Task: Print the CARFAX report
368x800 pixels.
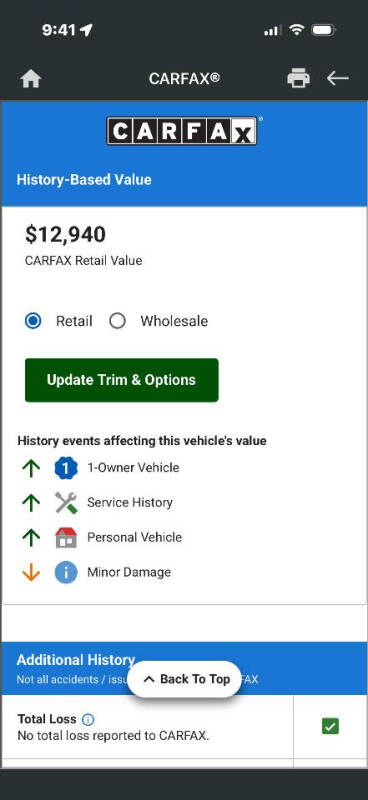Action: click(x=299, y=78)
